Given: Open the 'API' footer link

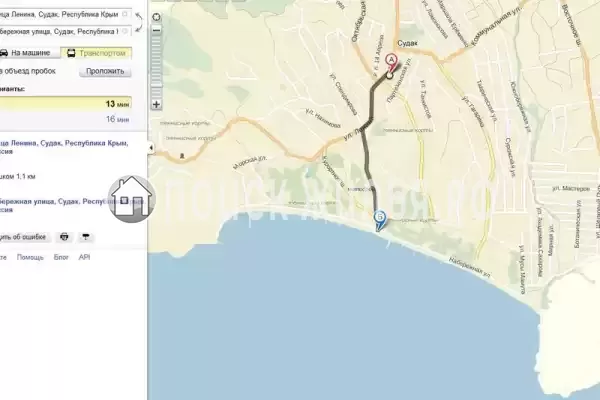Looking at the screenshot, I should click(85, 257).
